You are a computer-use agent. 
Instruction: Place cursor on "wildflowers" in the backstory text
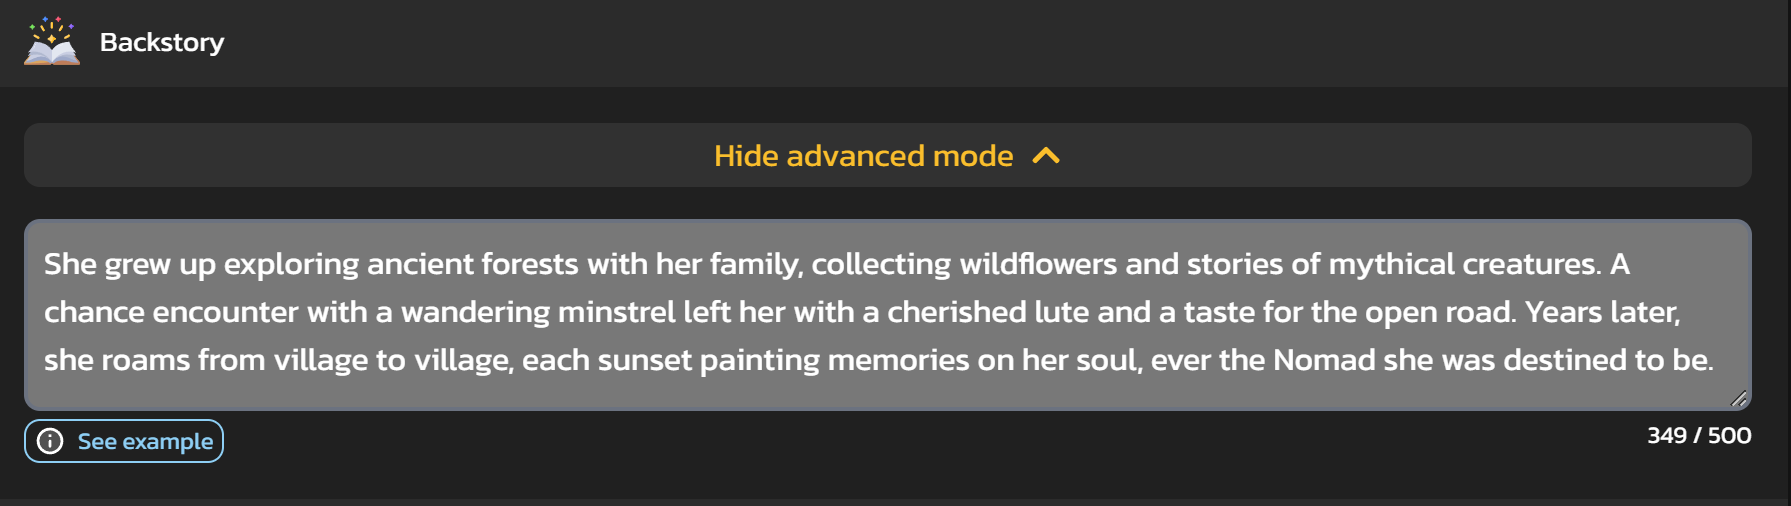tap(1038, 264)
